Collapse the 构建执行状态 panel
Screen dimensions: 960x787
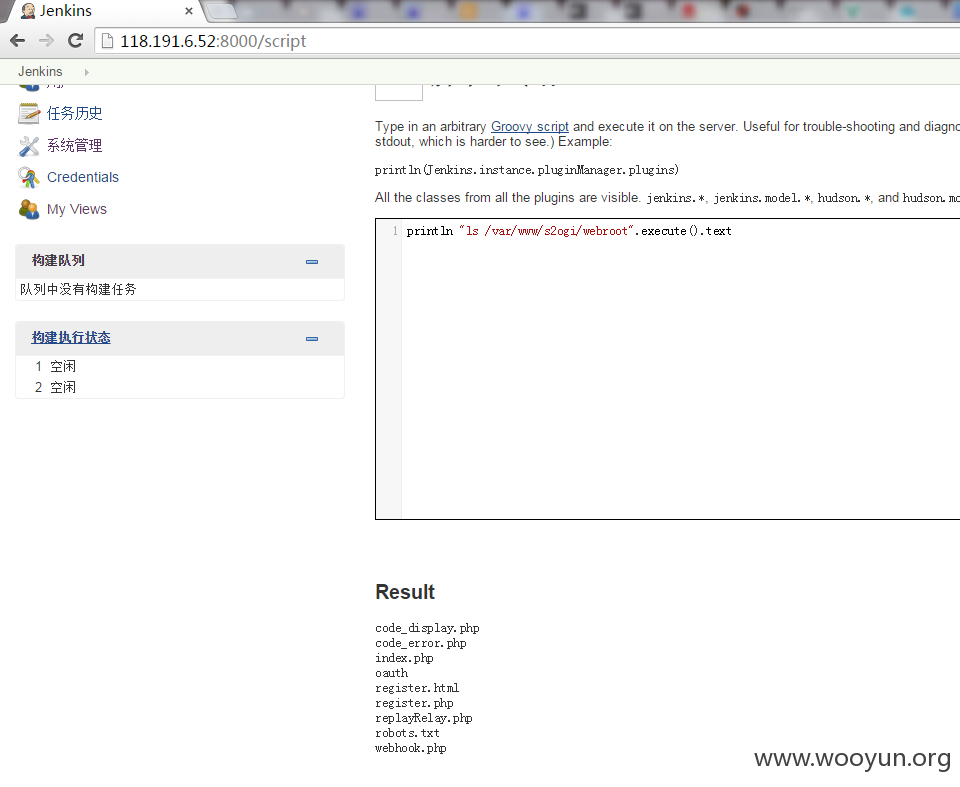[312, 339]
